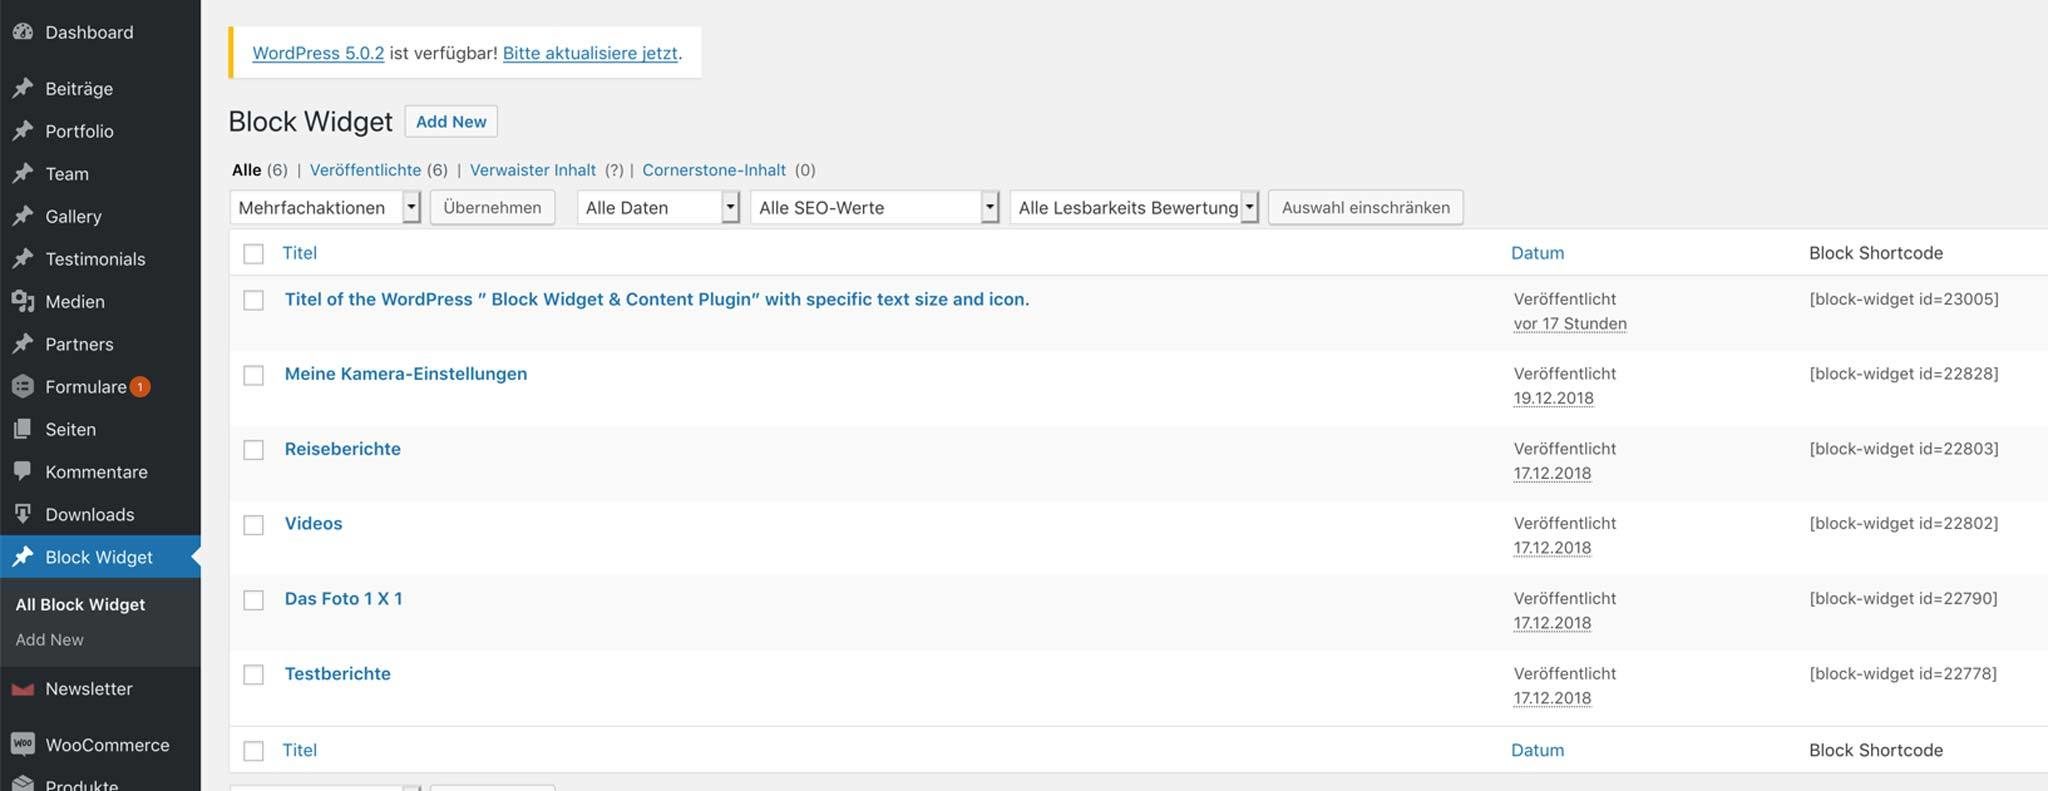This screenshot has width=2048, height=791.
Task: Click the pin icon beside Portfolio
Action: (23, 131)
